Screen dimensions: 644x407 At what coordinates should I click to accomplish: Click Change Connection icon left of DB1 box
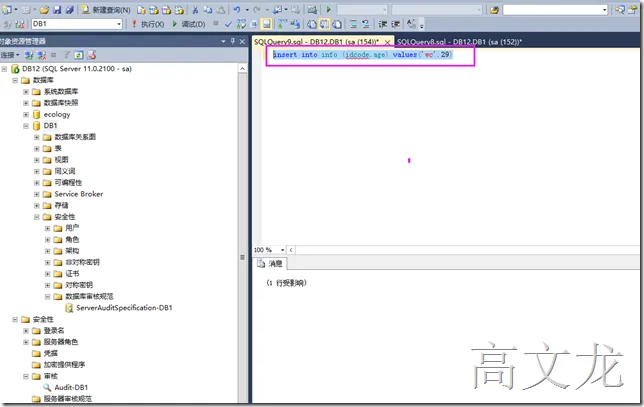click(19, 25)
